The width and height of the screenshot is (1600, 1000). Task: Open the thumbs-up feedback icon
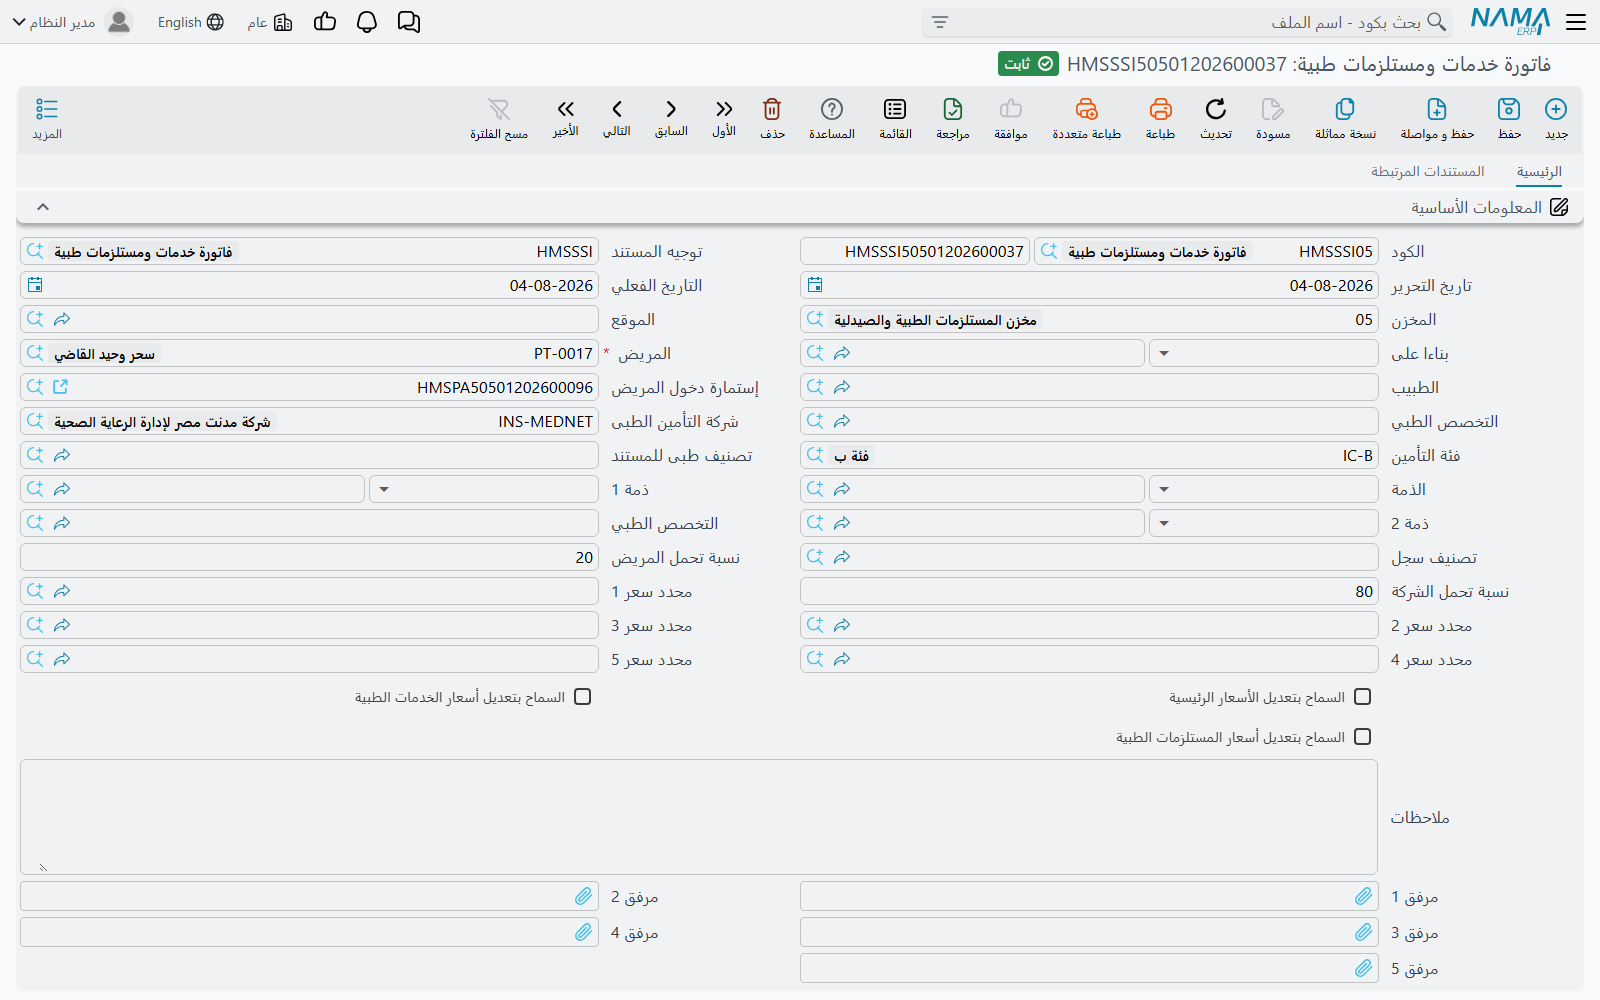(x=325, y=22)
